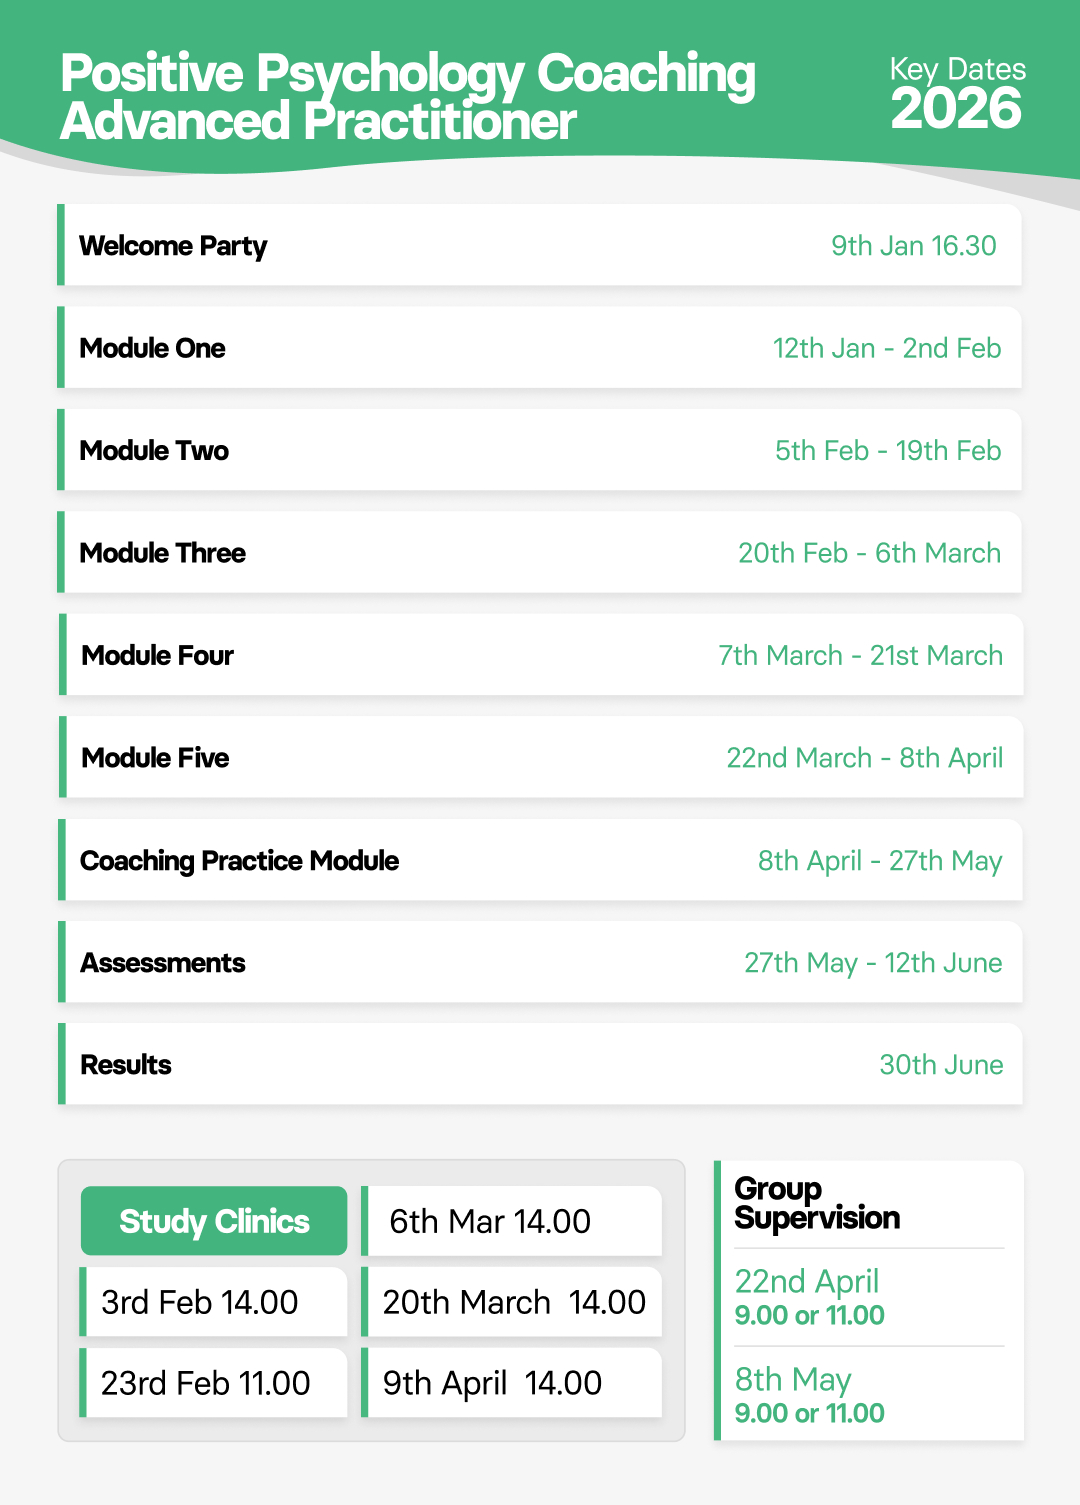Select the Assessments row
The height and width of the screenshot is (1505, 1080).
pyautogui.click(x=540, y=963)
